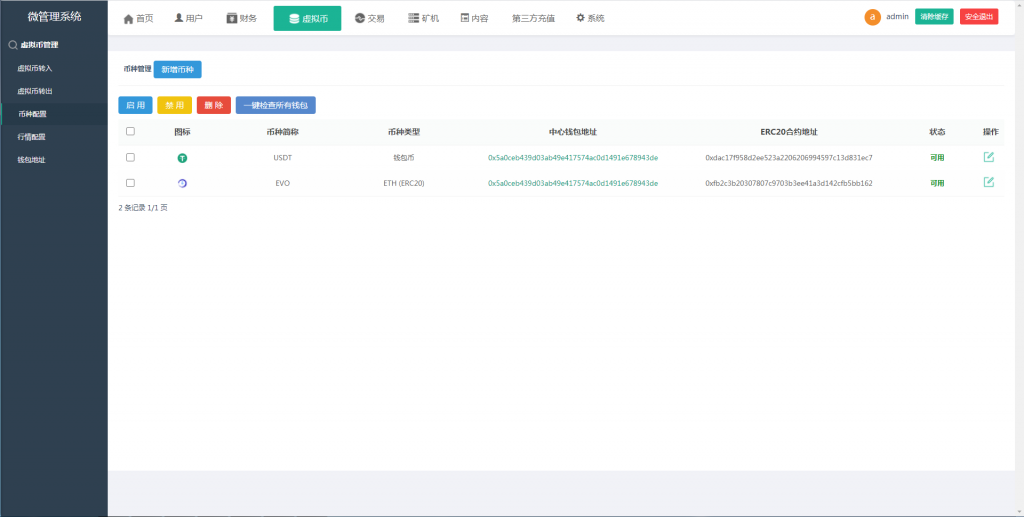Check the EVO row checkbox
This screenshot has width=1024, height=517.
pos(130,183)
